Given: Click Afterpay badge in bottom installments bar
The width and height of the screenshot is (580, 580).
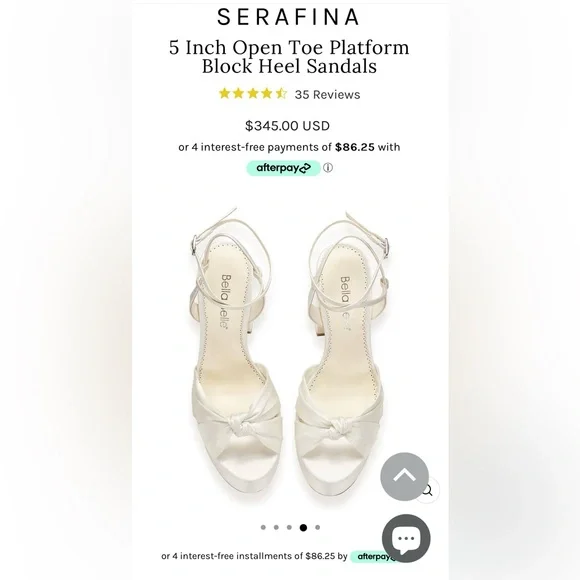Looking at the screenshot, I should coord(373,556).
